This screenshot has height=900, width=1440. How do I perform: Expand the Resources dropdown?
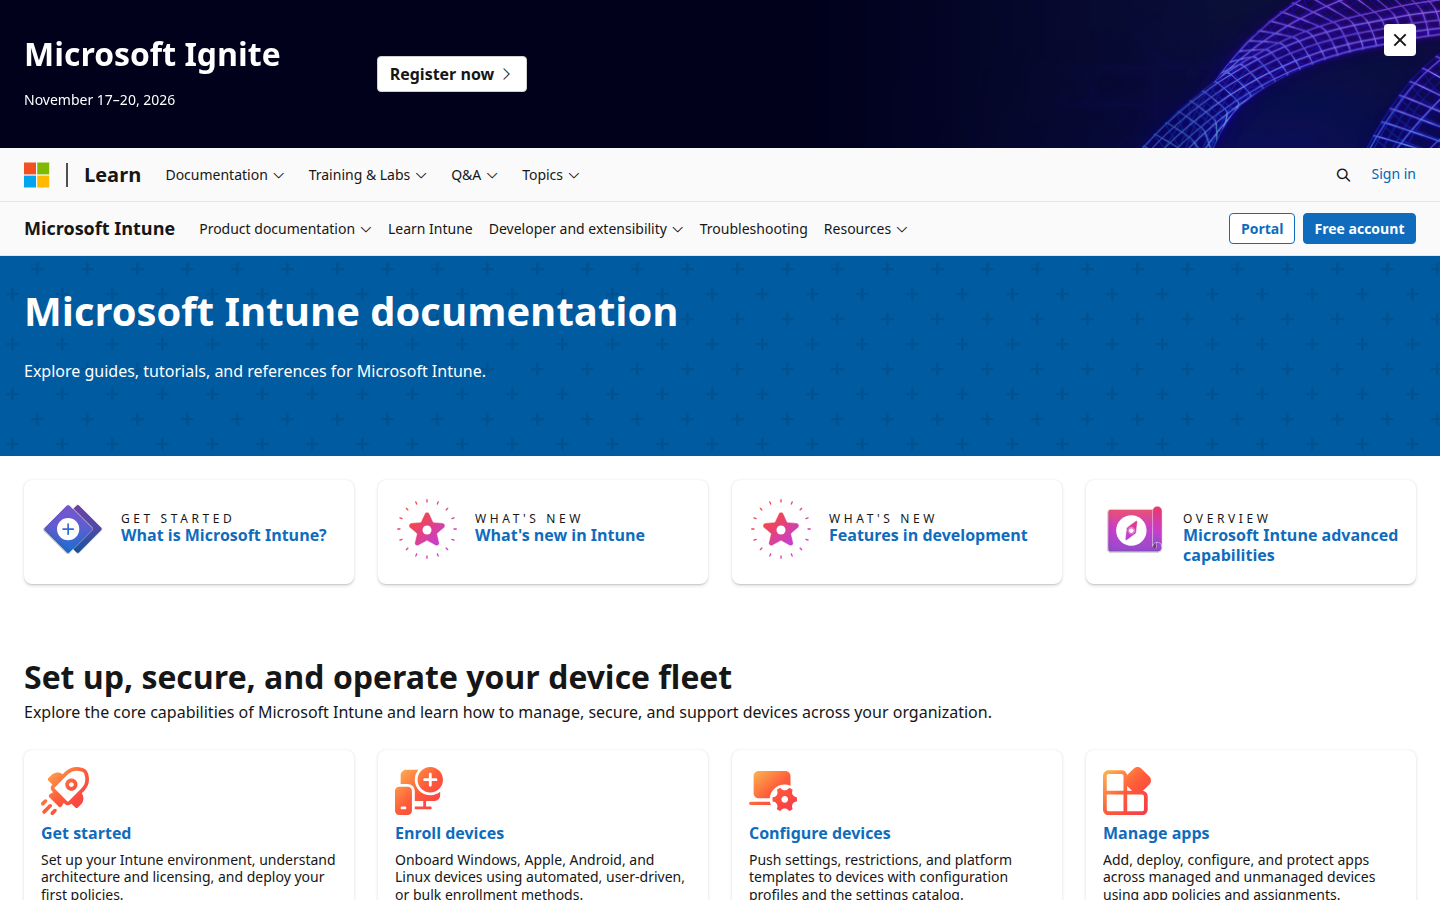tap(866, 229)
